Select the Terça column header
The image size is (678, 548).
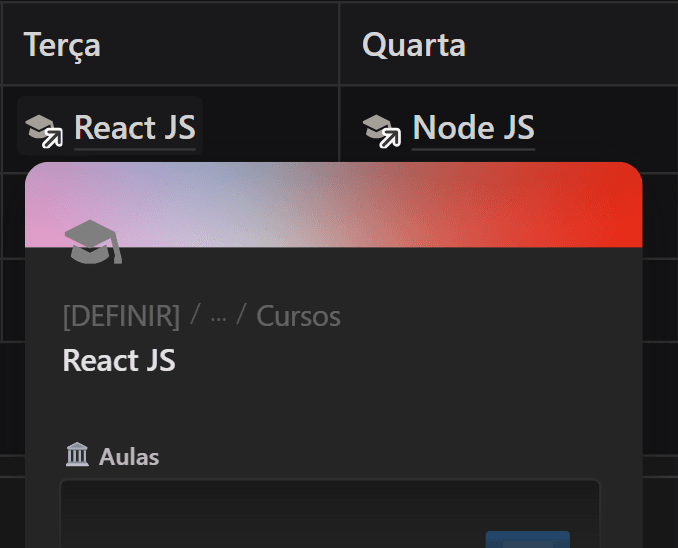[62, 45]
